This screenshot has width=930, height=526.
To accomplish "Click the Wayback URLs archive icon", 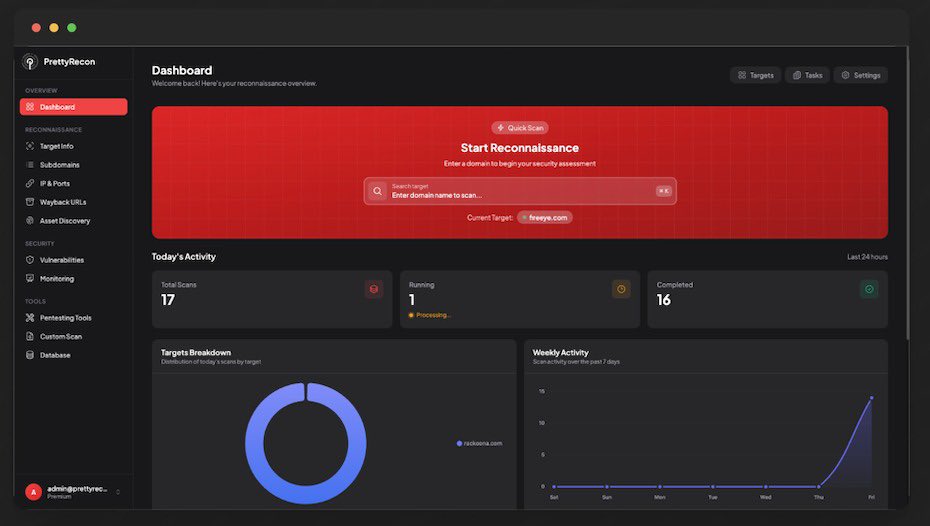I will (x=30, y=202).
